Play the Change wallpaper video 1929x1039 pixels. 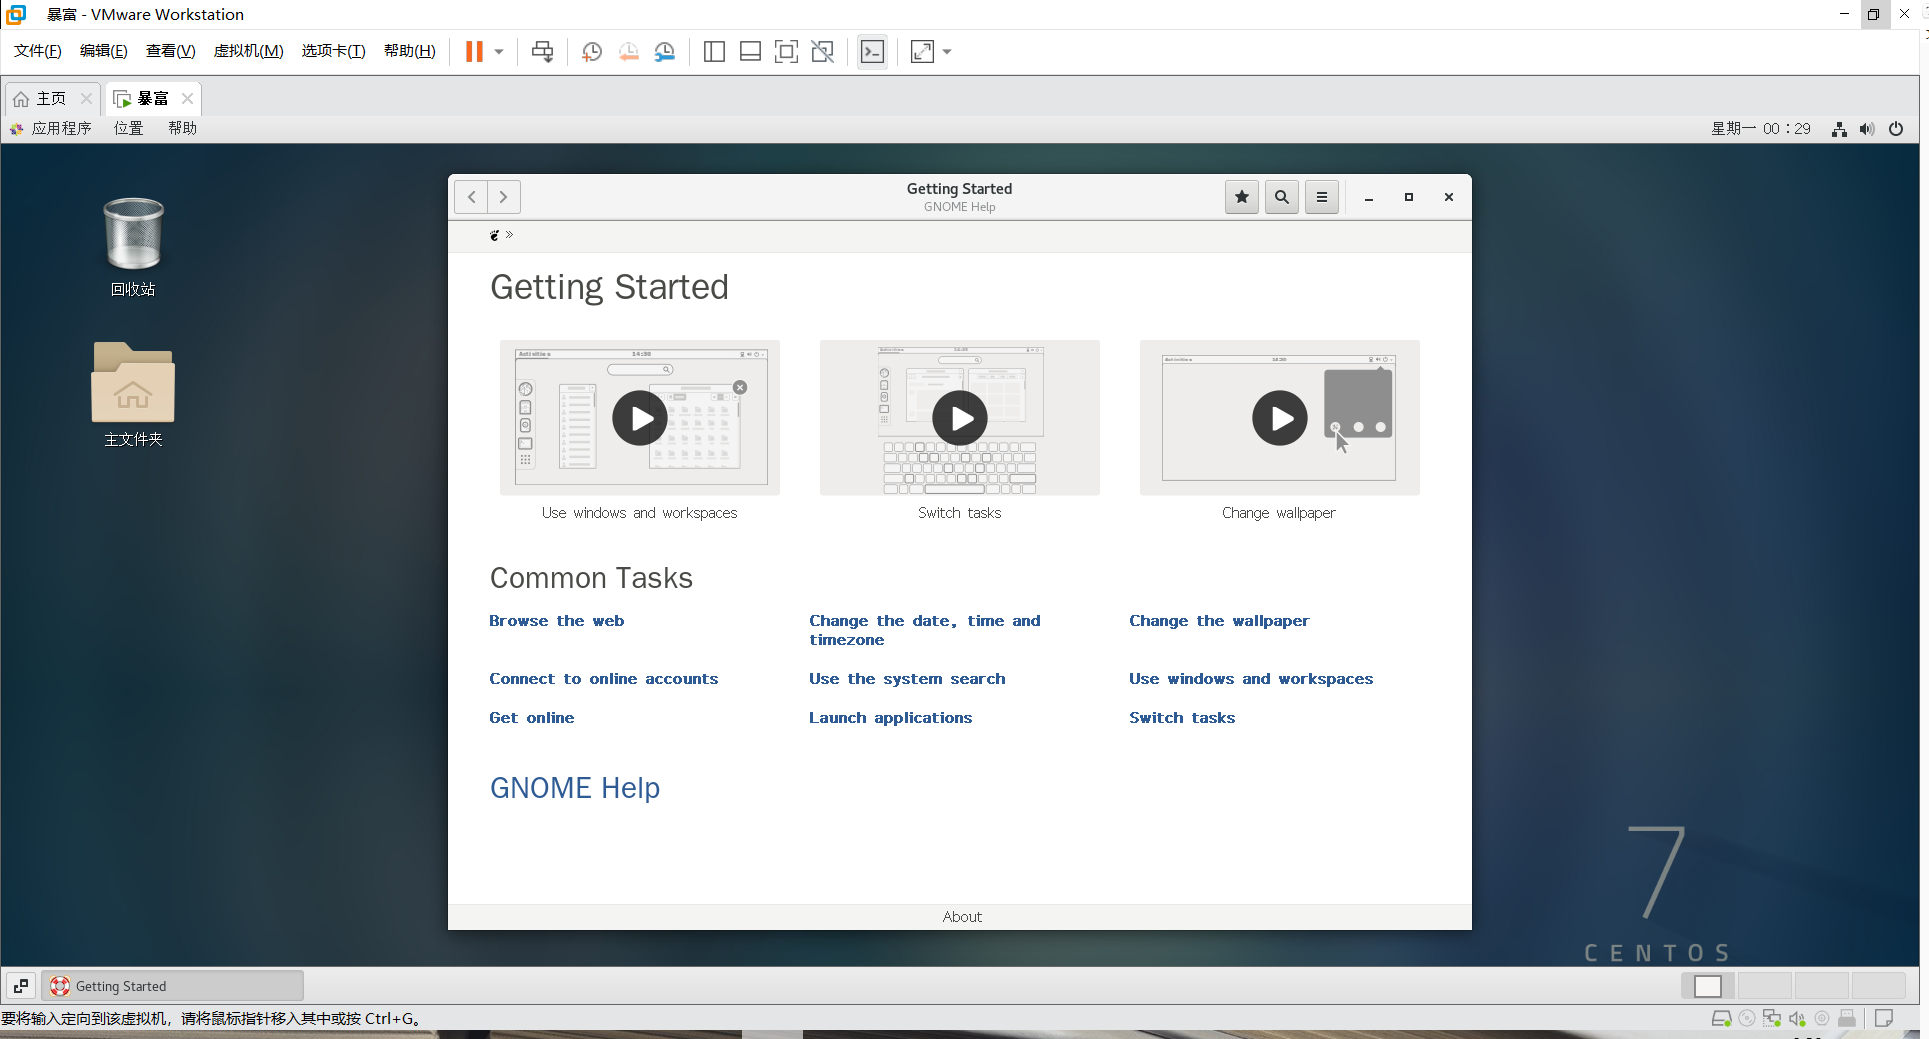pos(1280,418)
